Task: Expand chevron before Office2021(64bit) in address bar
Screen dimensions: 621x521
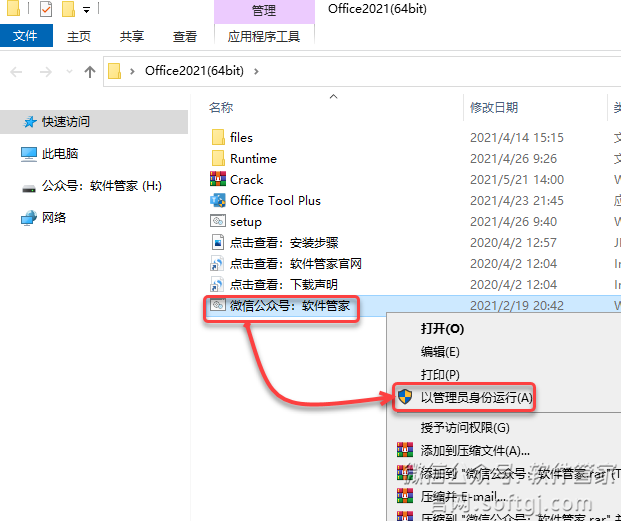Action: coord(132,71)
